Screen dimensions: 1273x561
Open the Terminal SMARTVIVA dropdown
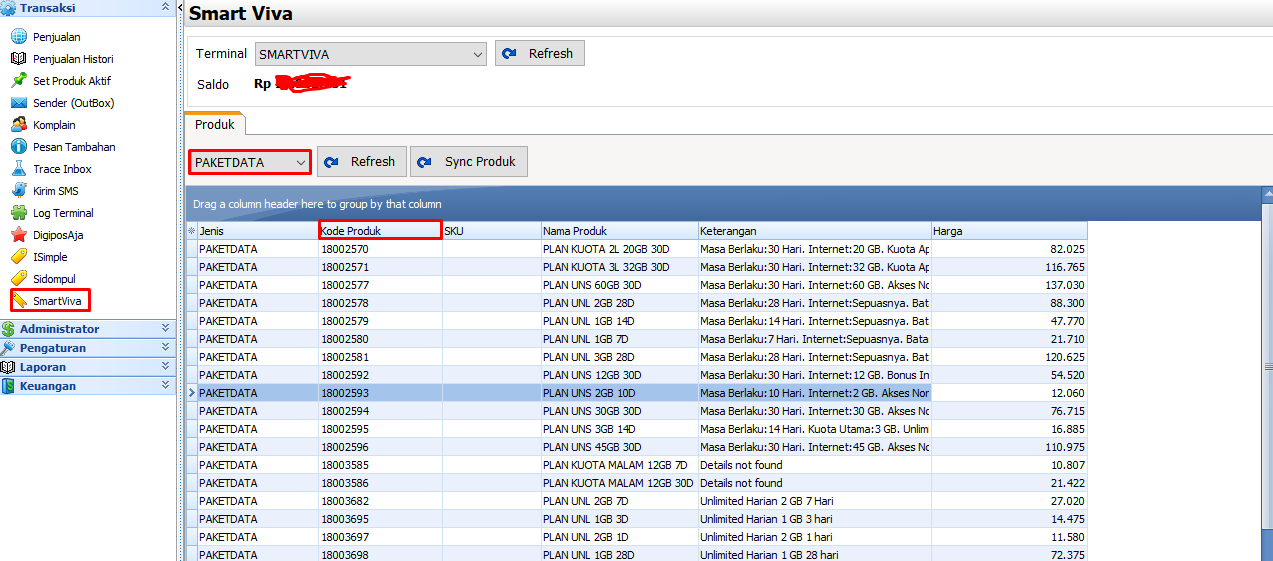371,54
